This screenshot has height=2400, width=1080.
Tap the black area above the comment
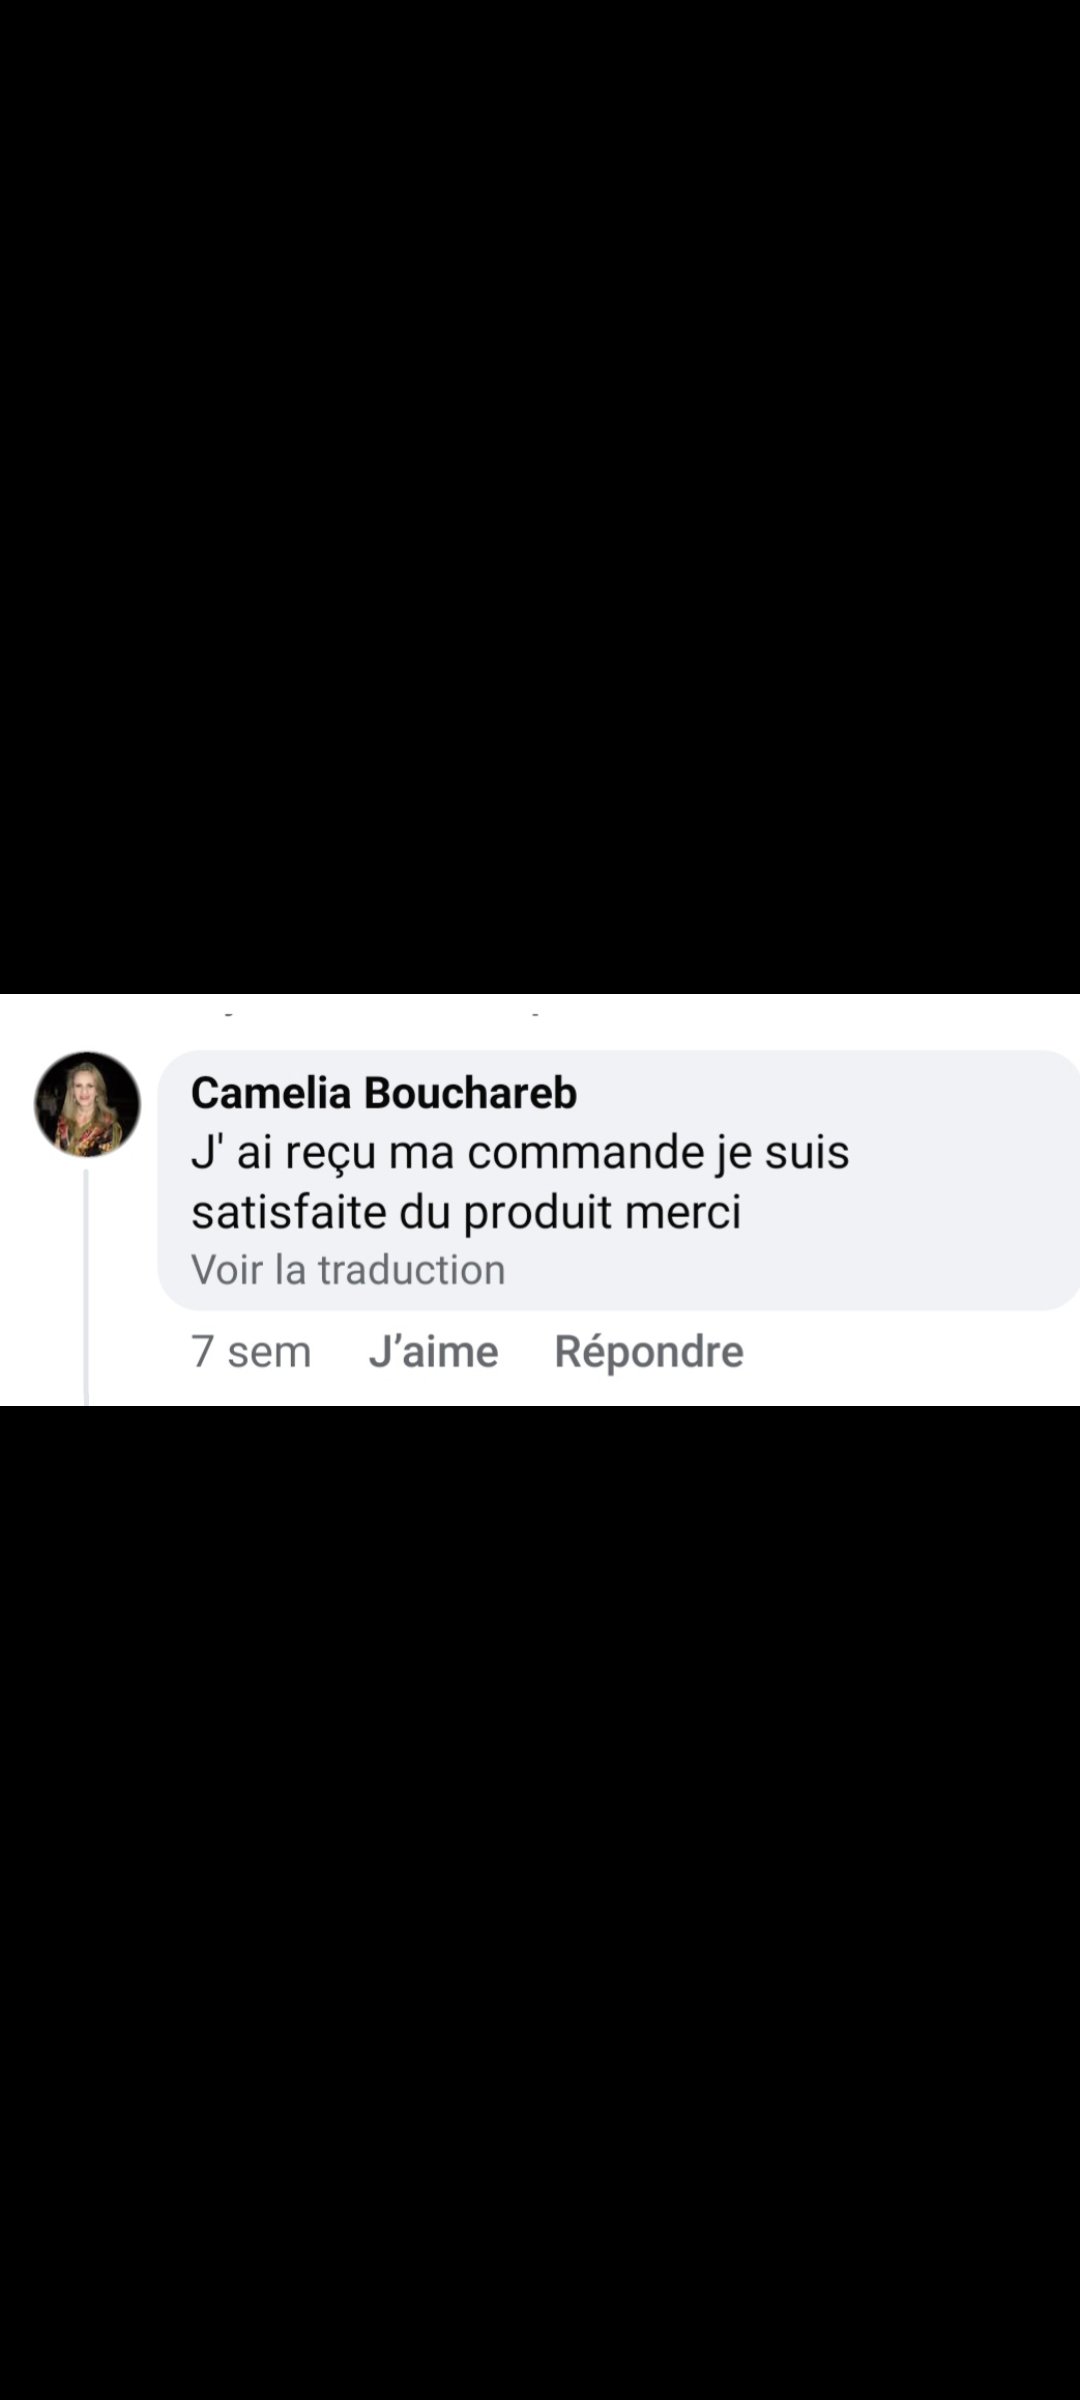[x=540, y=497]
